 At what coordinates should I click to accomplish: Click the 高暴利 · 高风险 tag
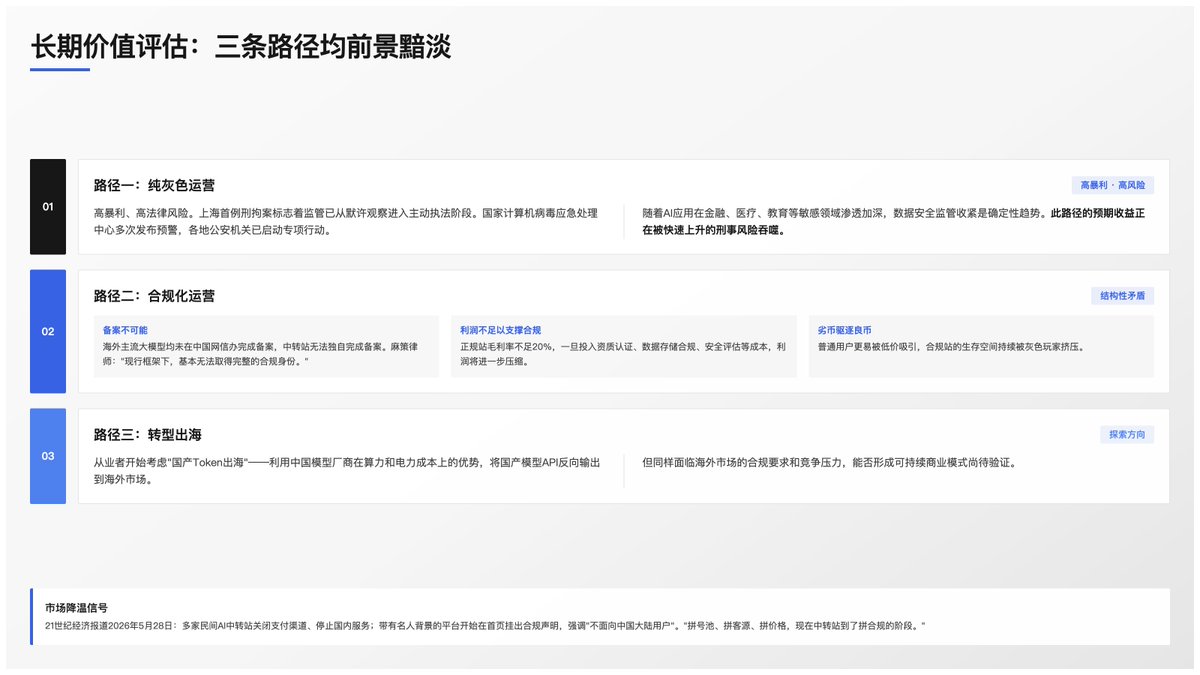1112,185
